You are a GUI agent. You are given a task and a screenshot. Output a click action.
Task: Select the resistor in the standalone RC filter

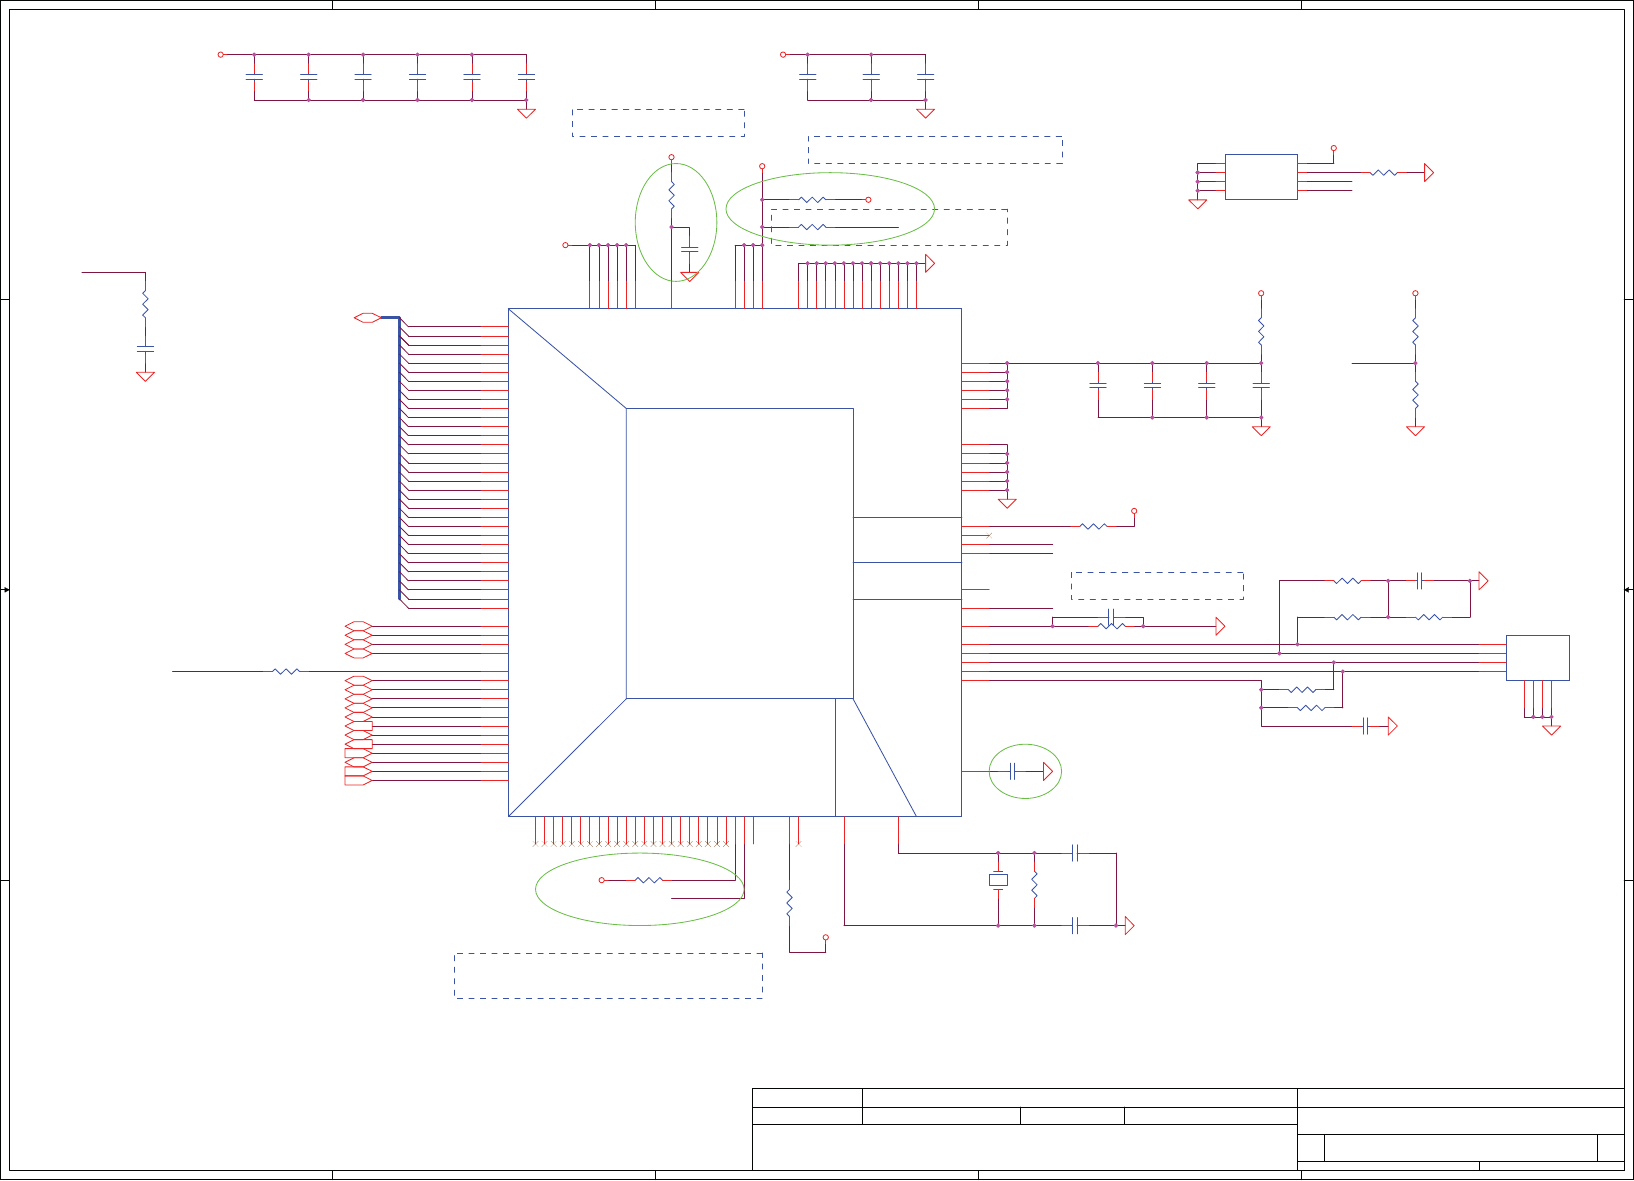click(x=145, y=303)
